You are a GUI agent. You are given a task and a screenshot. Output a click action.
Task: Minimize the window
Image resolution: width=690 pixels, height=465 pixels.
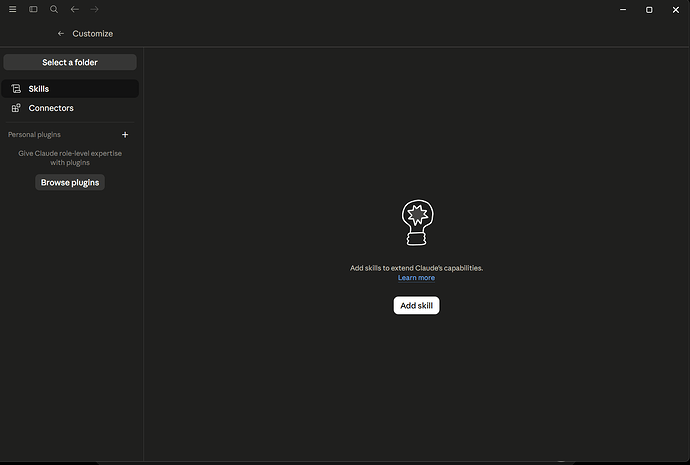click(623, 10)
